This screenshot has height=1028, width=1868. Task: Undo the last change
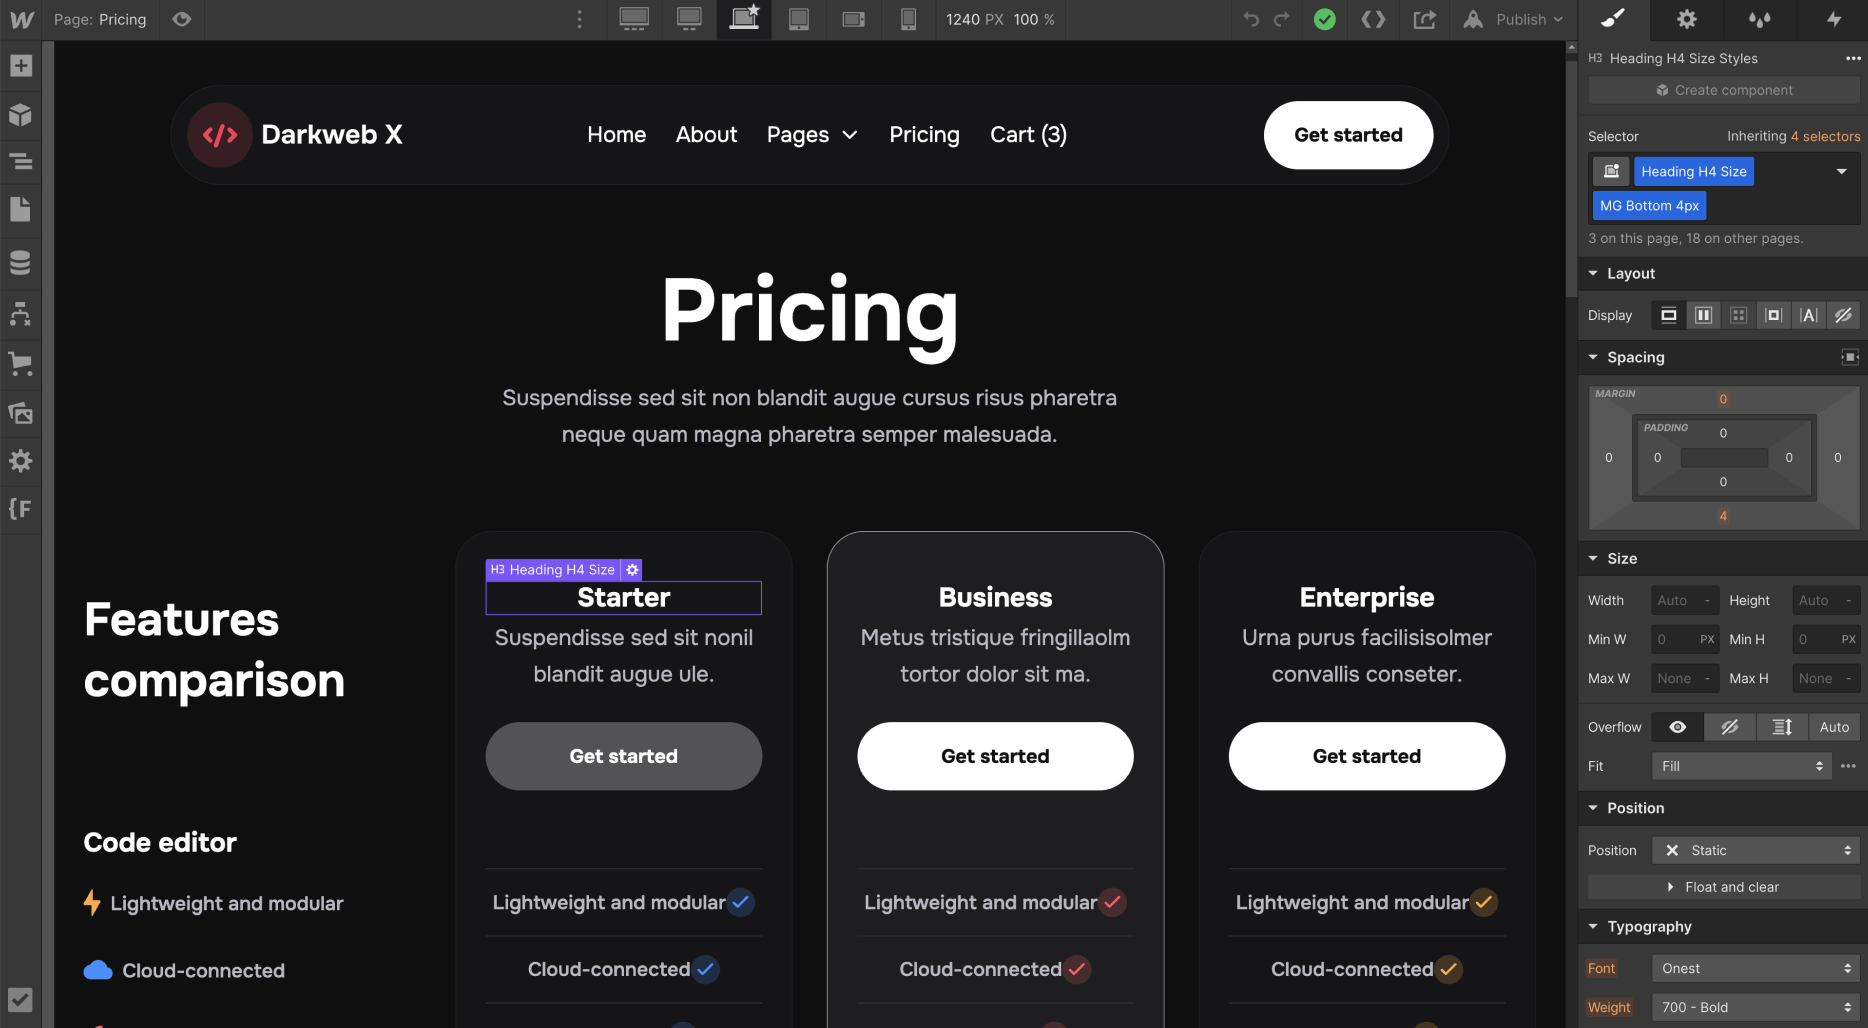pos(1252,20)
